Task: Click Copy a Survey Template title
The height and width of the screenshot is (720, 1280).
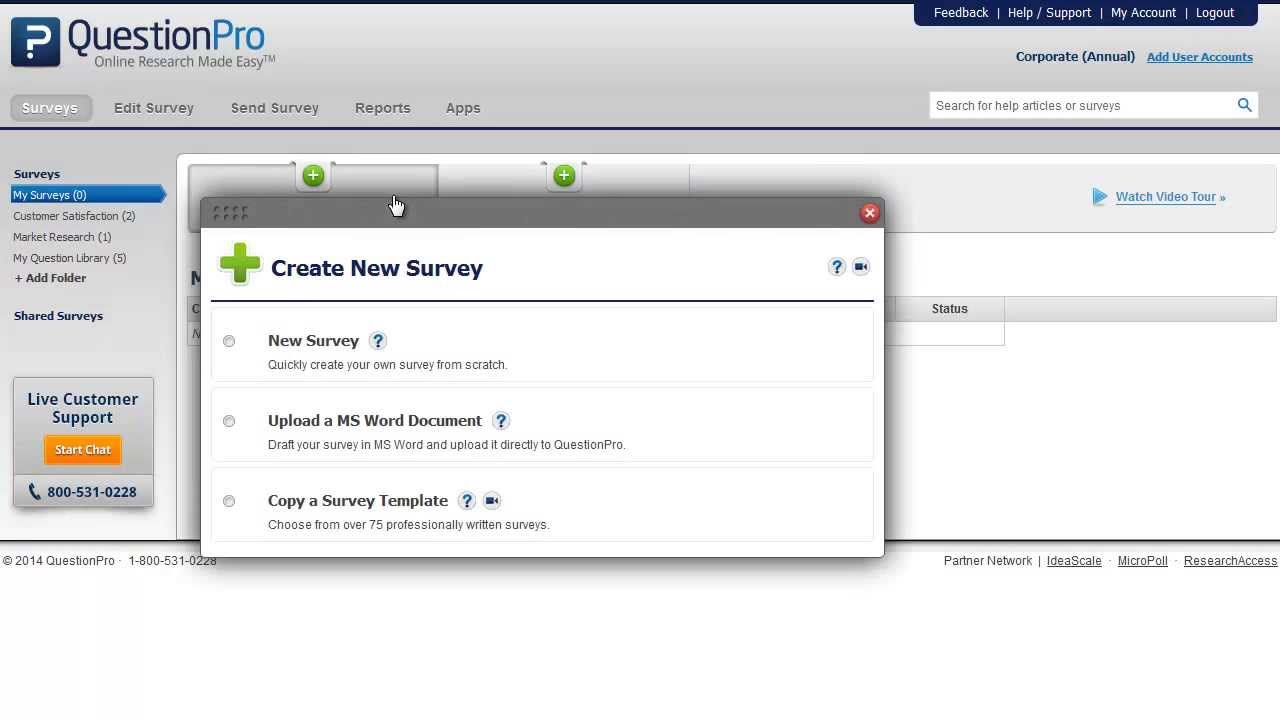Action: coord(358,501)
